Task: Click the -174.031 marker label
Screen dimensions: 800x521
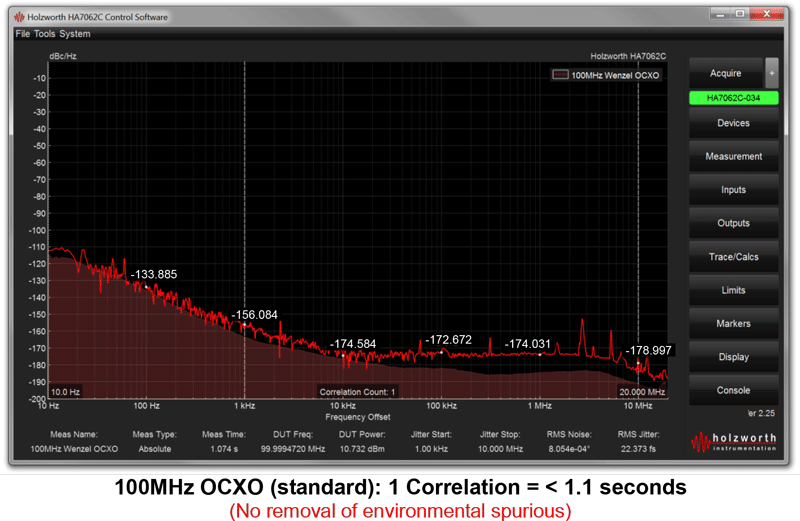Action: [x=528, y=344]
